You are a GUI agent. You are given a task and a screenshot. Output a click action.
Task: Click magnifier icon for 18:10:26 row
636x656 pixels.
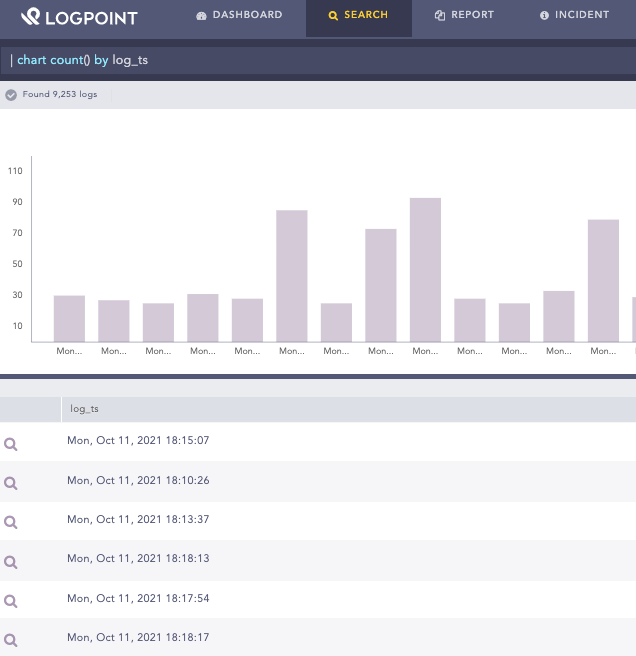tap(11, 482)
